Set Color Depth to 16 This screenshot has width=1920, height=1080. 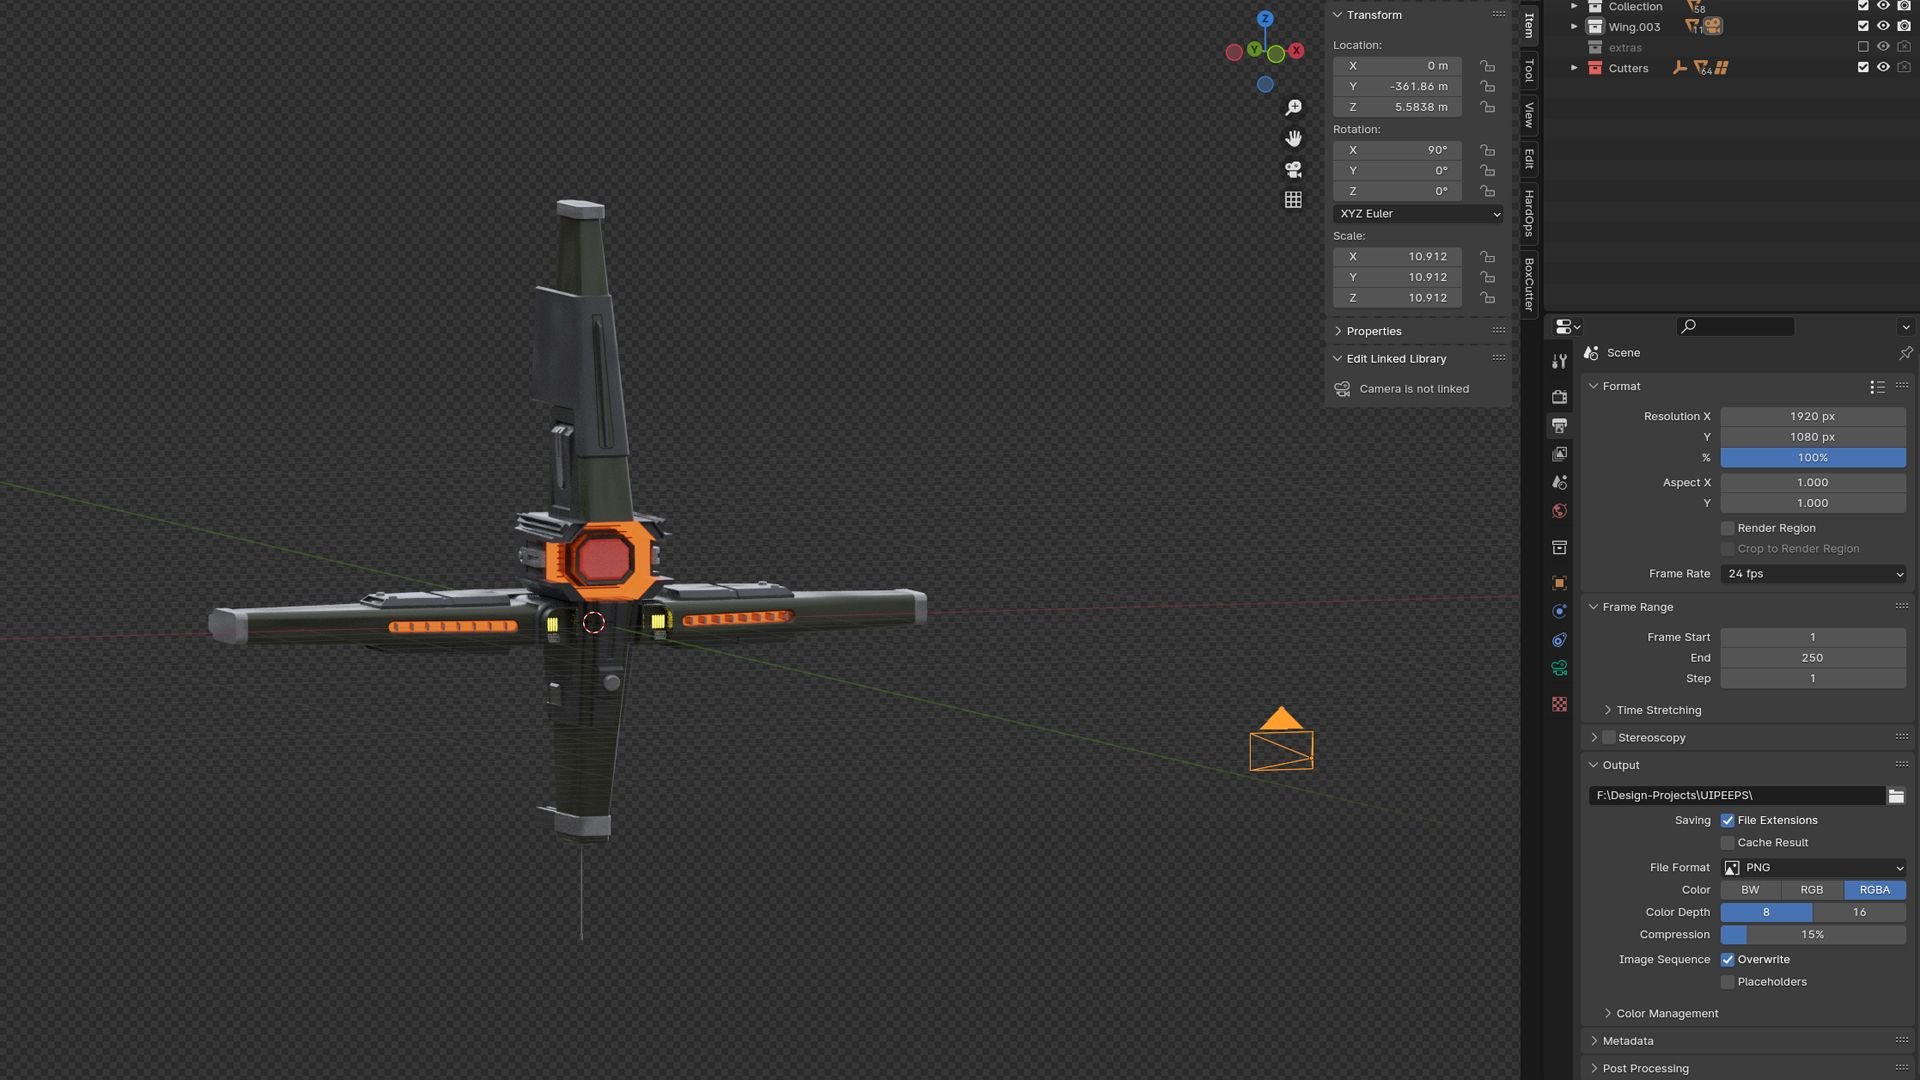[x=1858, y=912]
